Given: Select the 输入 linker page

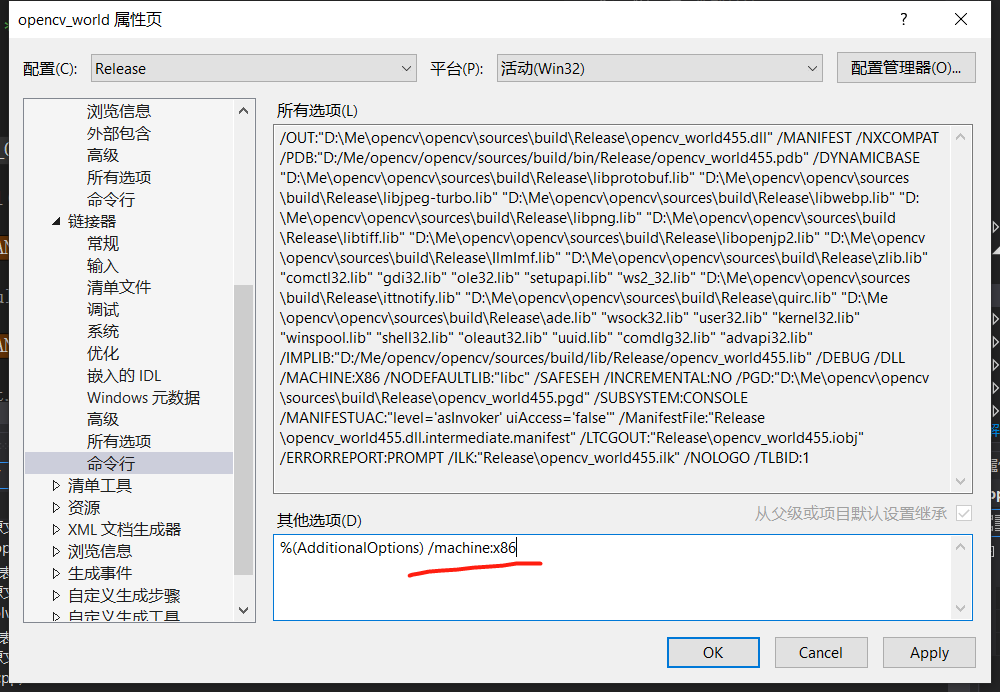Looking at the screenshot, I should point(102,265).
